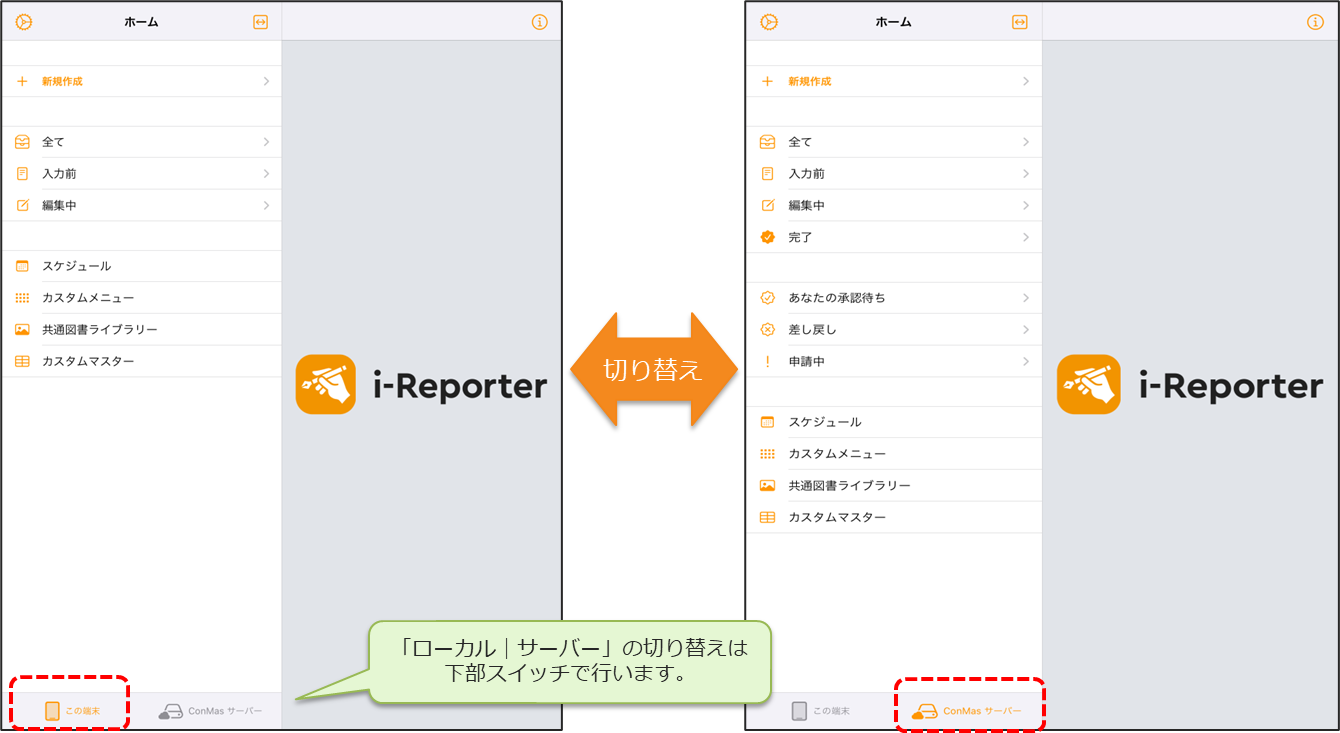Click the あなたの承認待ち badge icon
Viewport: 1340px width, 733px height.
coord(768,298)
